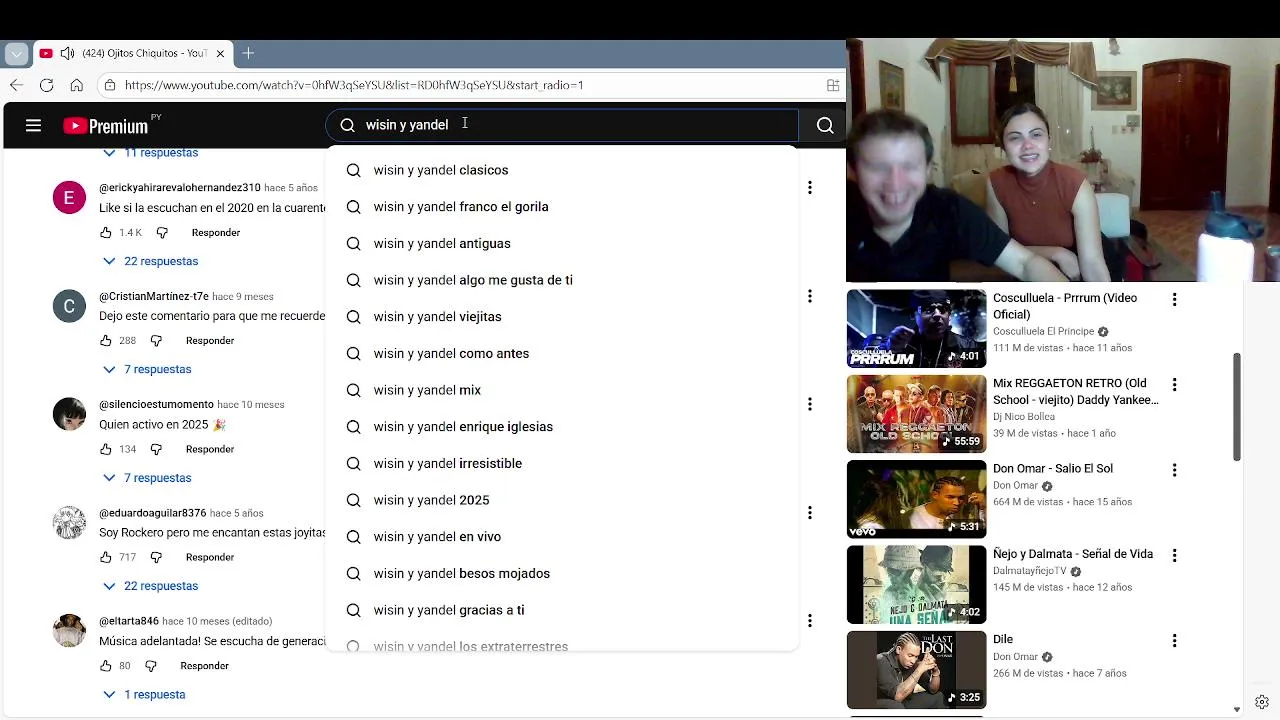
Task: Expand 22 respuestas under eduardoaguilar8376 comment
Action: pos(150,586)
